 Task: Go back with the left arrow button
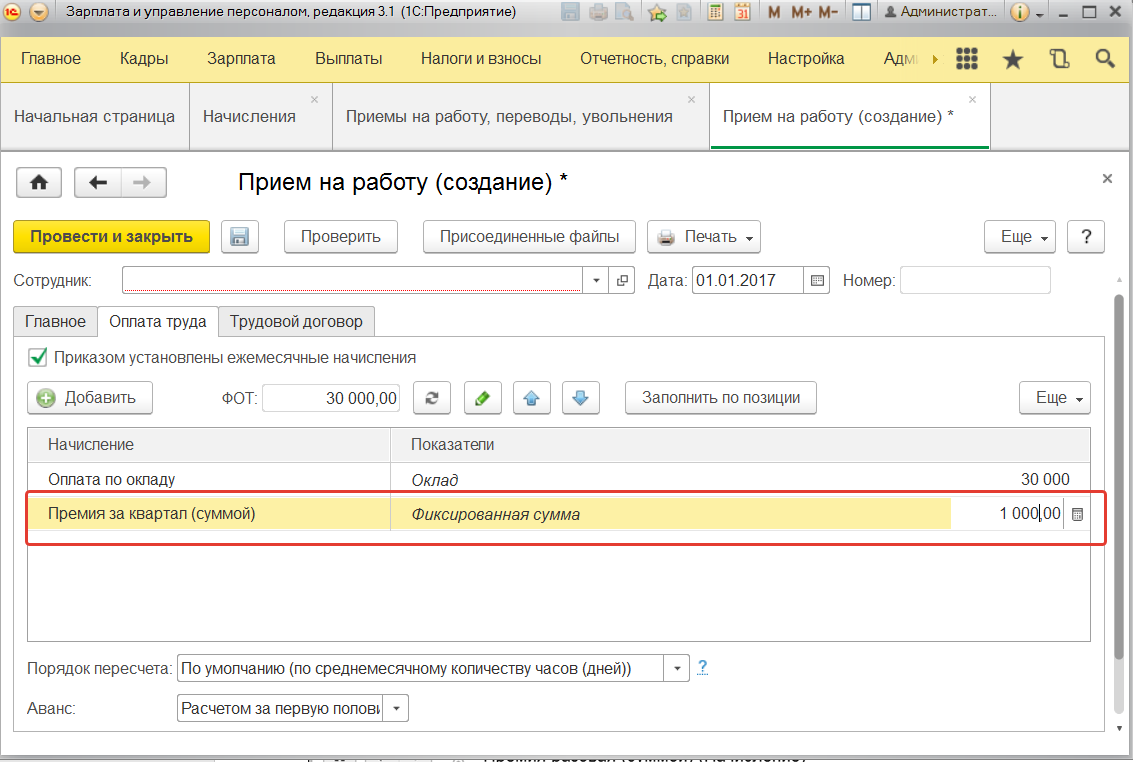pos(98,183)
